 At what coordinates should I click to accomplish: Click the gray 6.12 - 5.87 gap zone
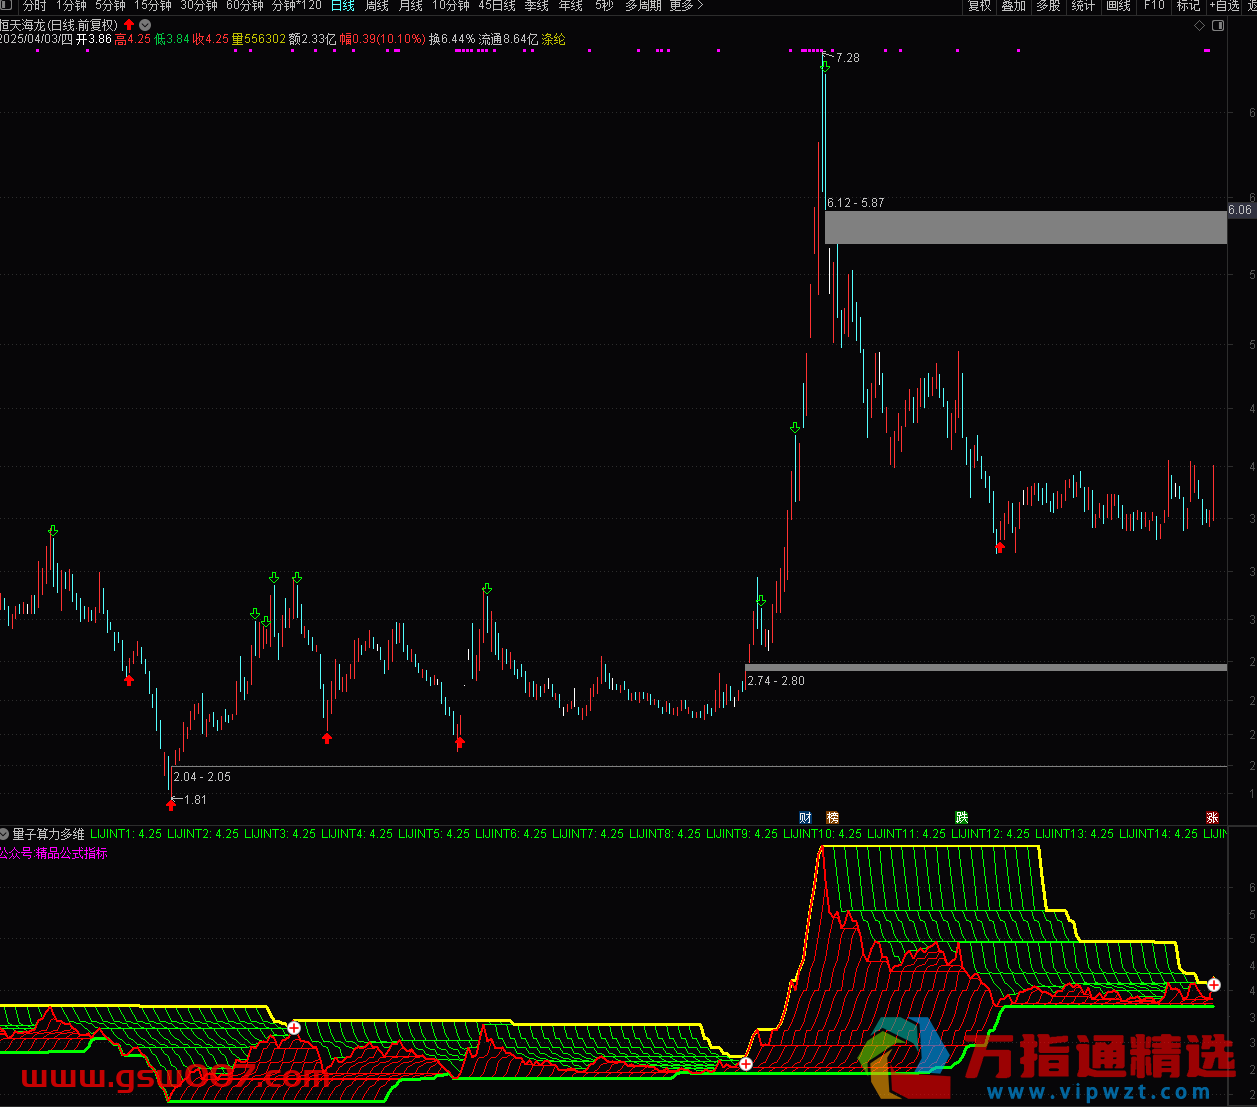point(1024,227)
